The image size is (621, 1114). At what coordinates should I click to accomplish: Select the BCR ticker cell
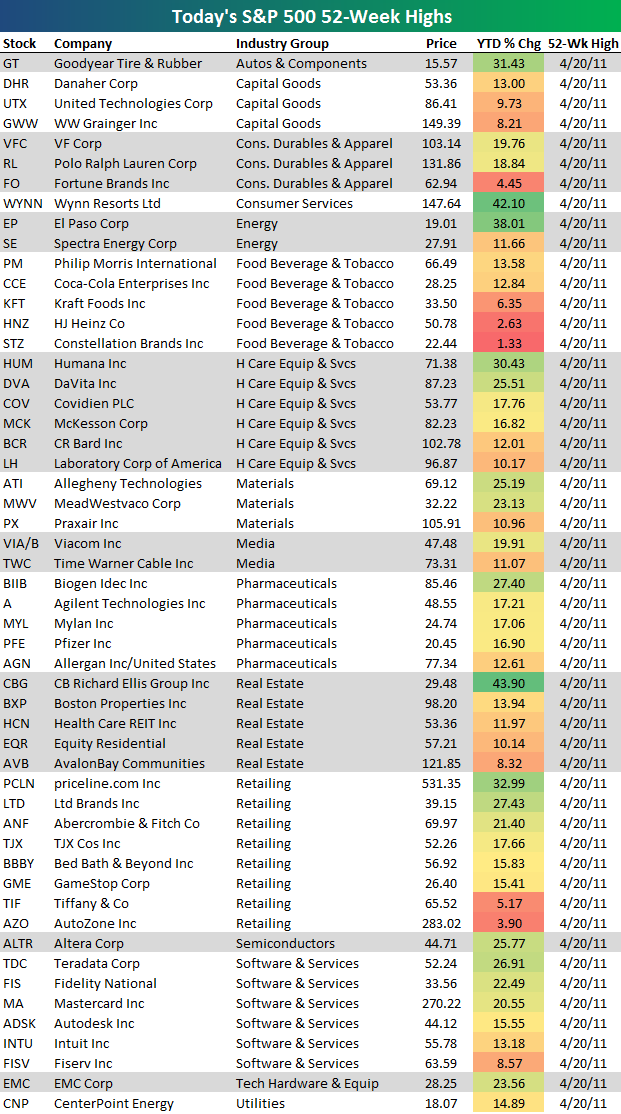click(x=15, y=443)
